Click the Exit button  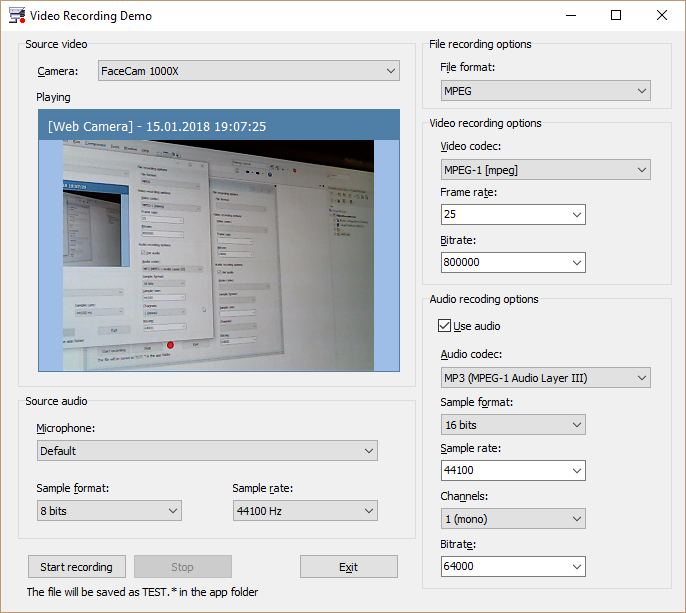point(348,567)
